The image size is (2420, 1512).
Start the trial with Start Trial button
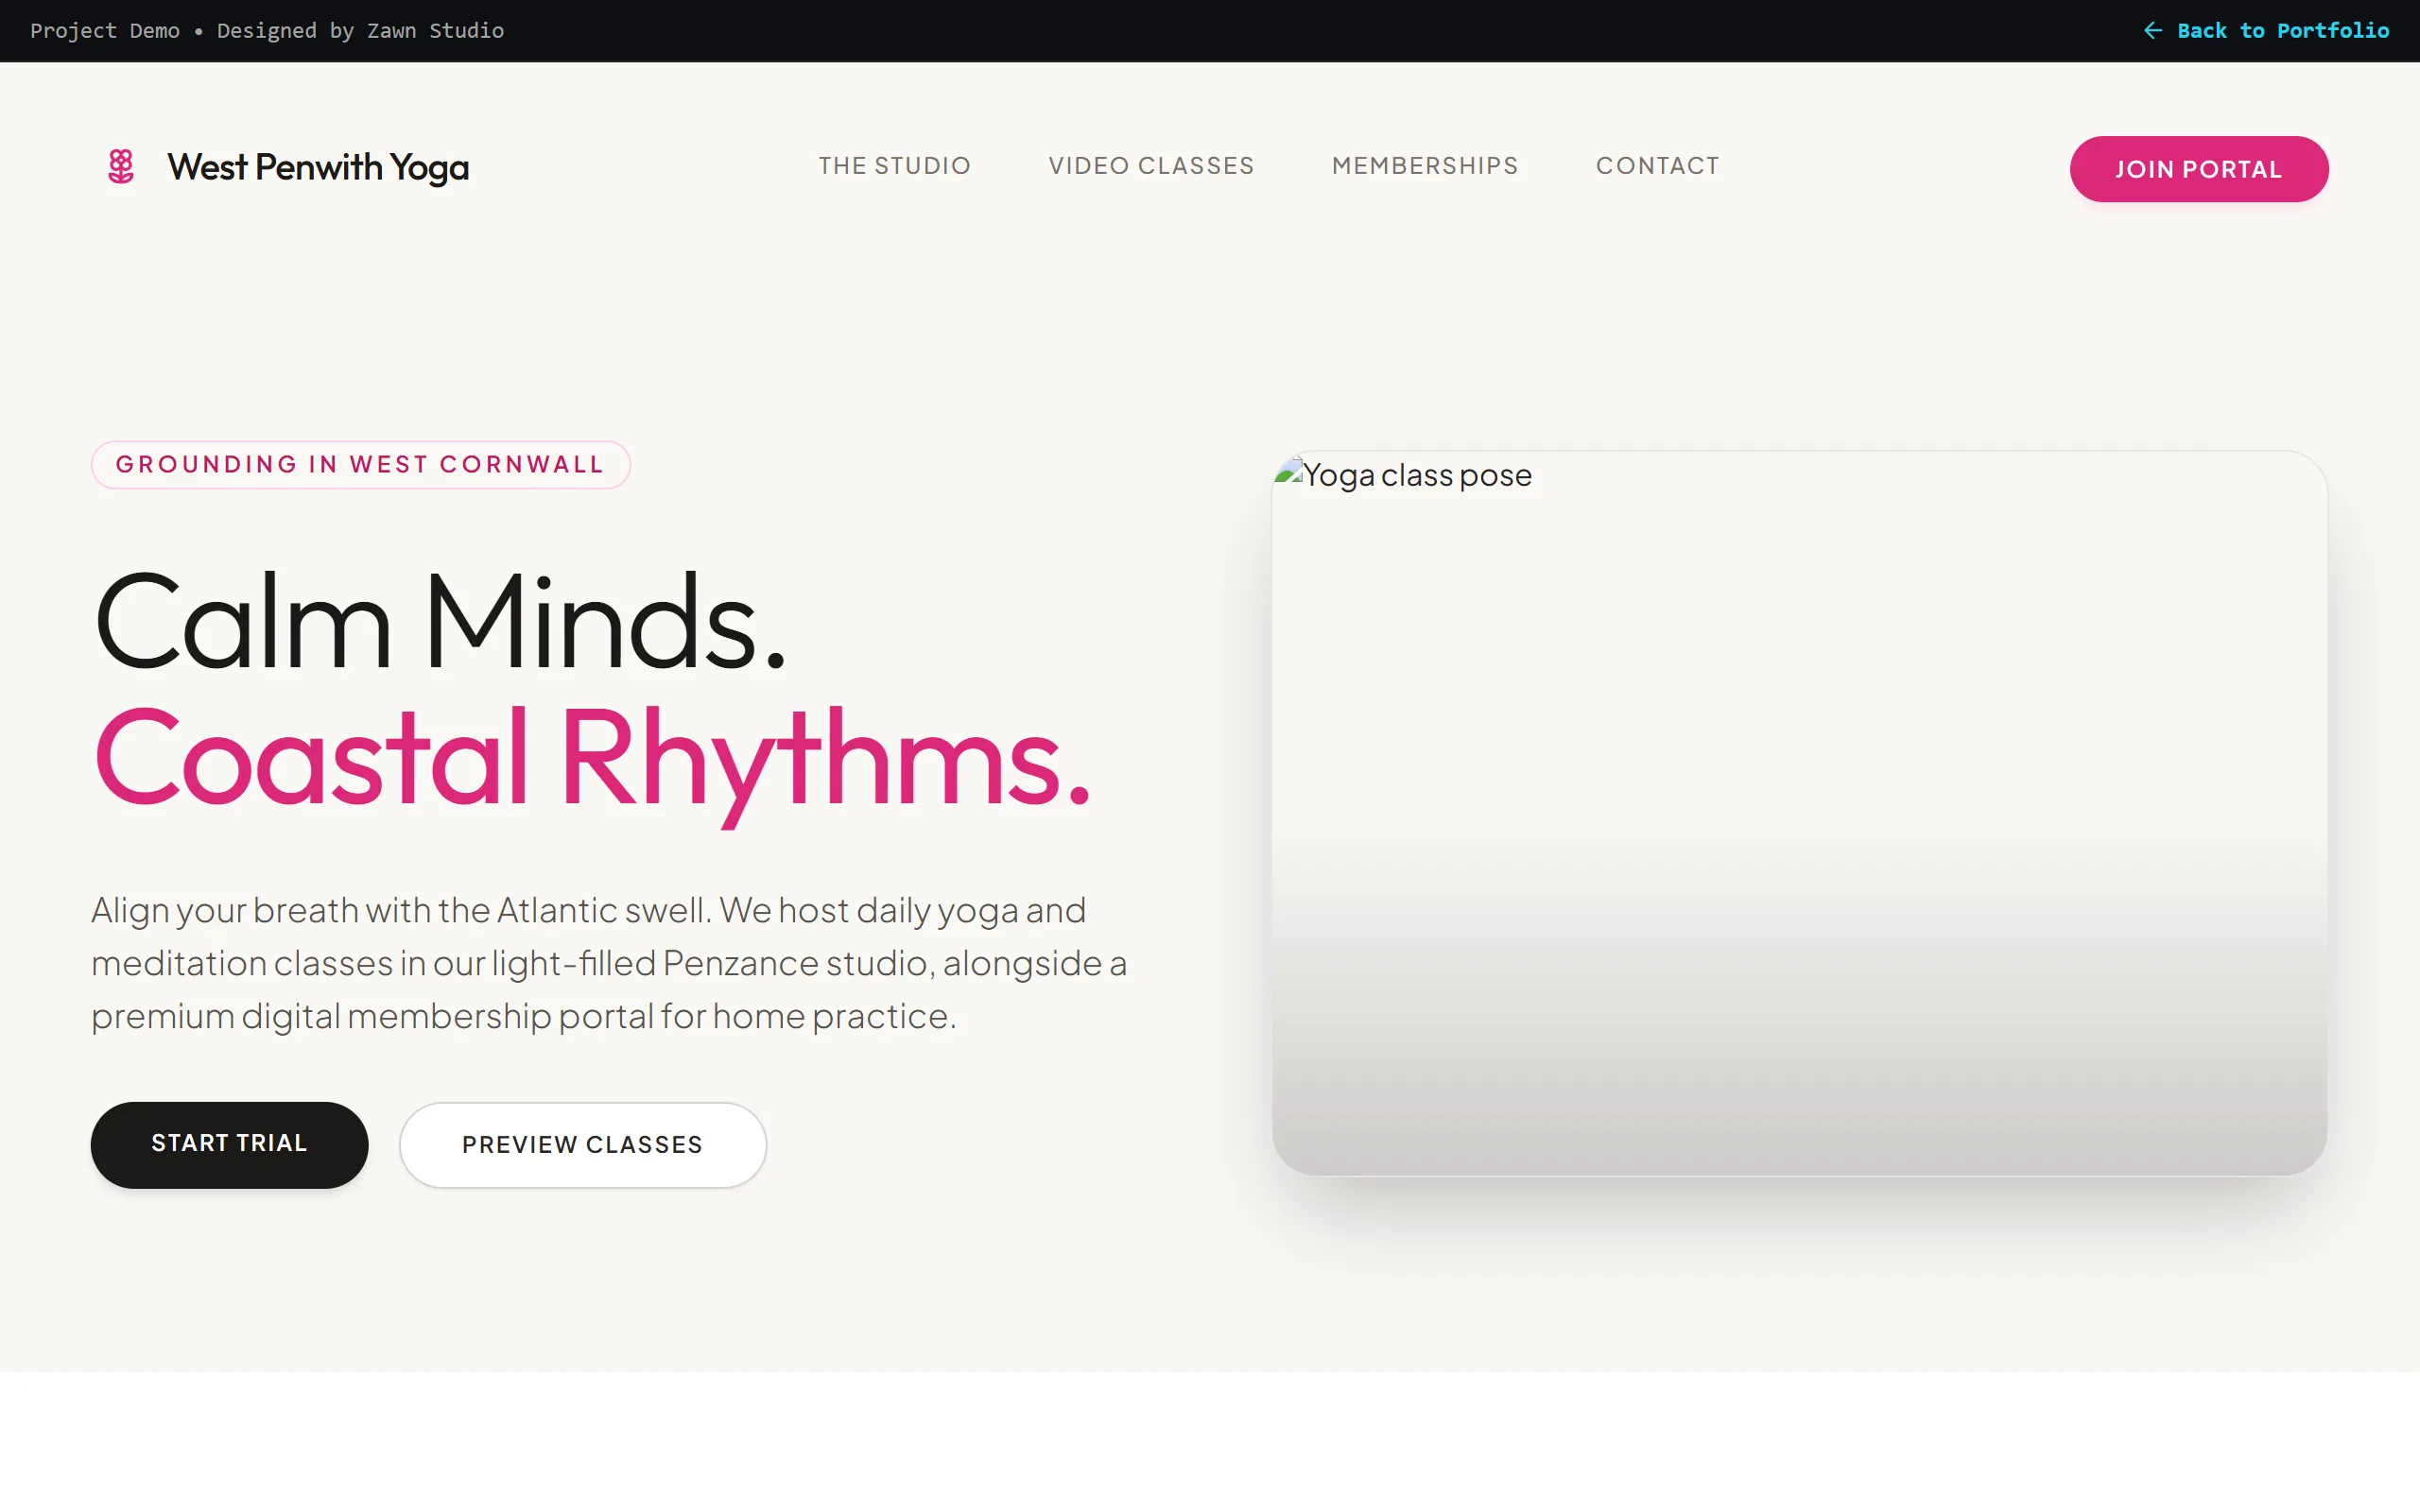coord(229,1144)
